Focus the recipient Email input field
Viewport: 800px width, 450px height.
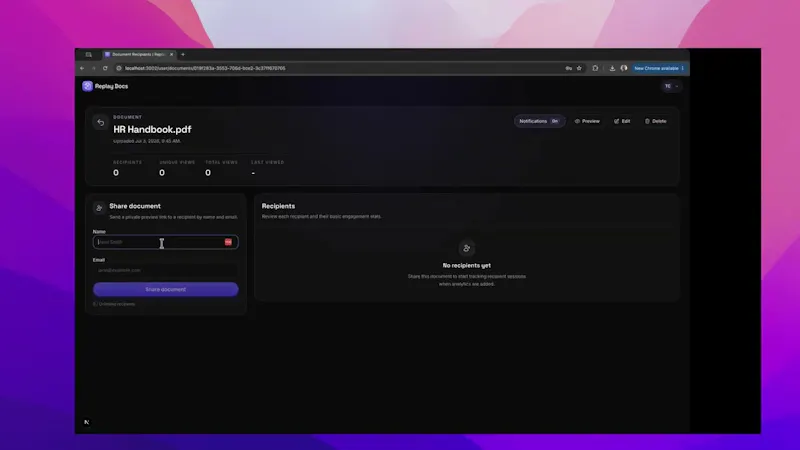click(165, 270)
